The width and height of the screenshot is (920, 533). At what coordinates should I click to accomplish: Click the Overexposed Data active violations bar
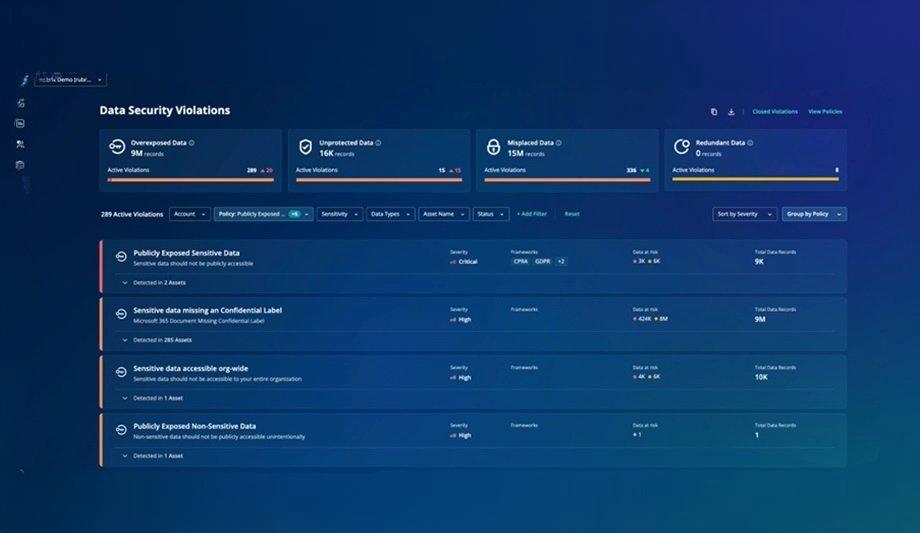click(191, 180)
